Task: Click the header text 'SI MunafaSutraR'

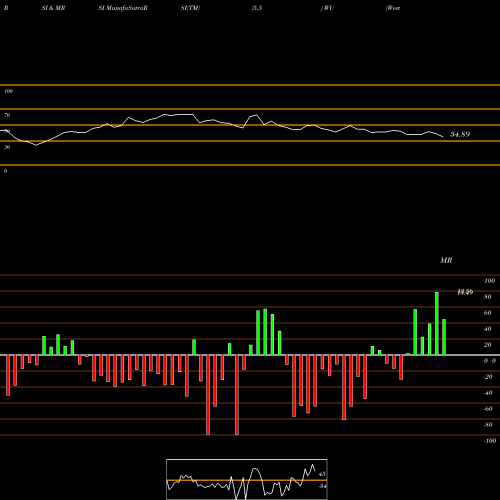Action: coord(123,8)
